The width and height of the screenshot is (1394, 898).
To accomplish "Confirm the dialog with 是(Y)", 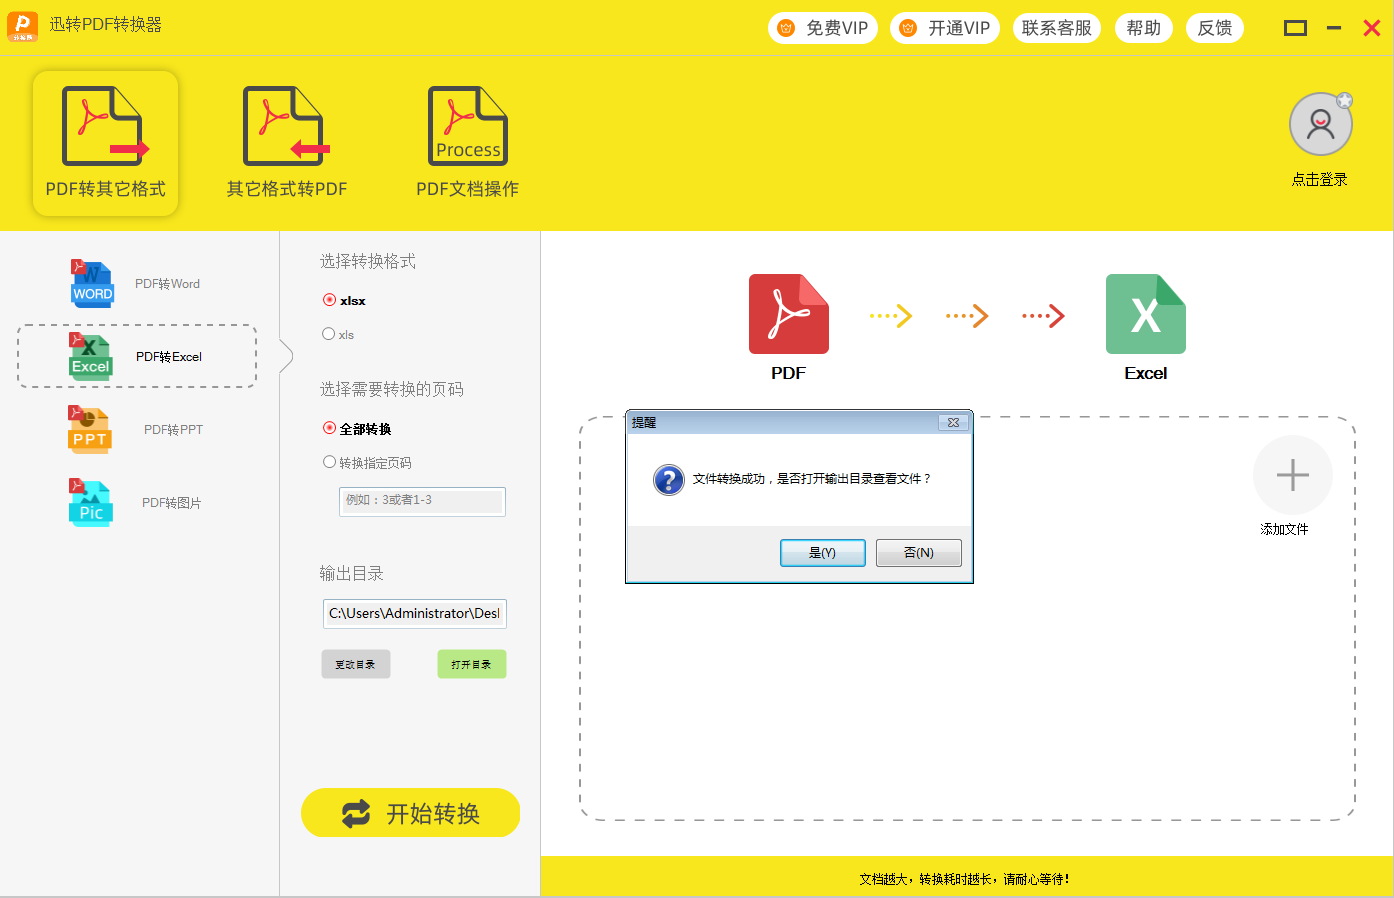I will click(823, 553).
